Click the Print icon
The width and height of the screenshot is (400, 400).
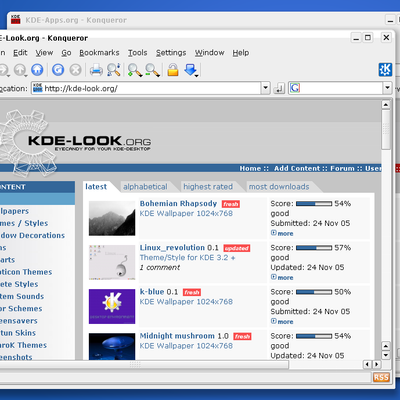tap(96, 70)
